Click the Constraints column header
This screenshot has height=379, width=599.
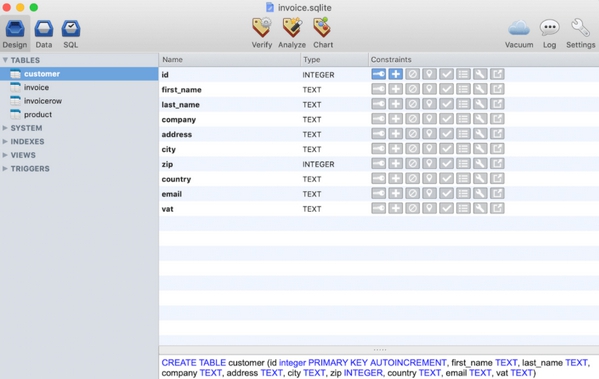(484, 60)
